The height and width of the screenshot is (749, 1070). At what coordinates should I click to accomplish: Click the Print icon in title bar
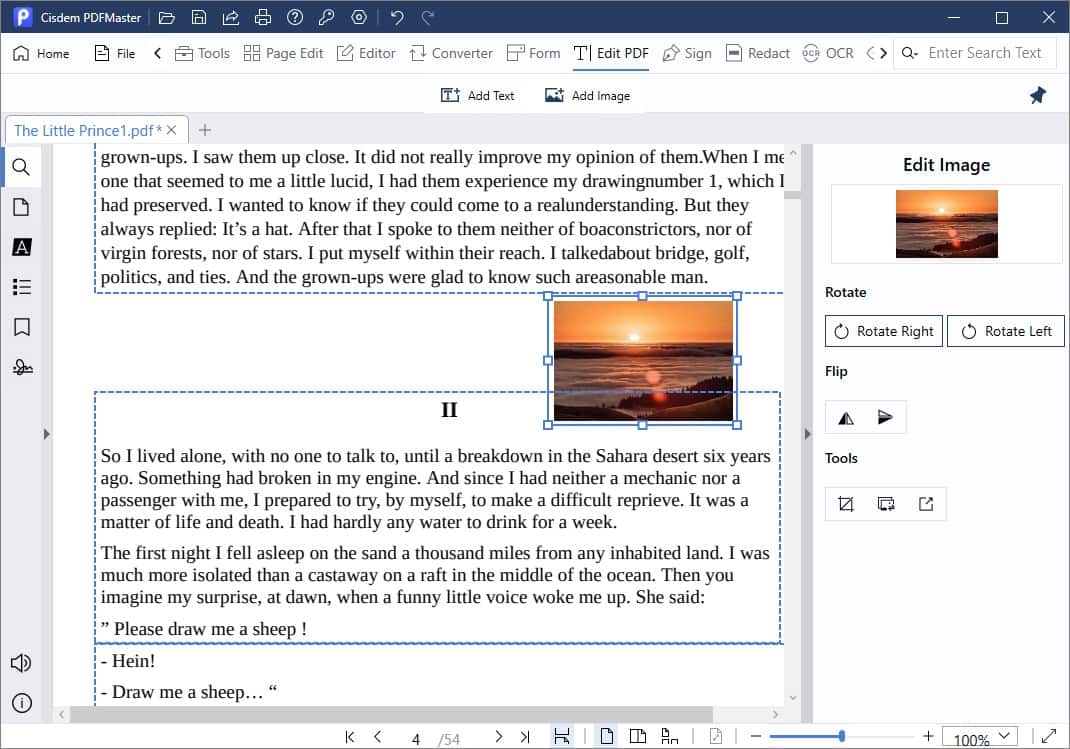262,17
